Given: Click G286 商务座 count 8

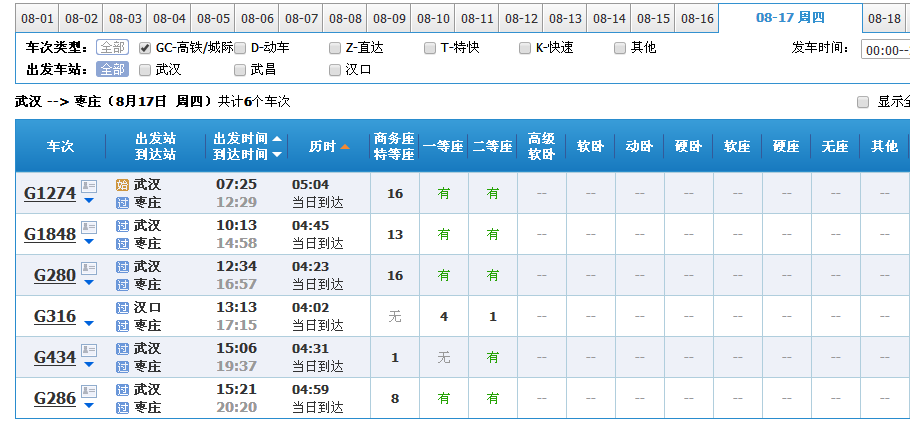Looking at the screenshot, I should (395, 399).
